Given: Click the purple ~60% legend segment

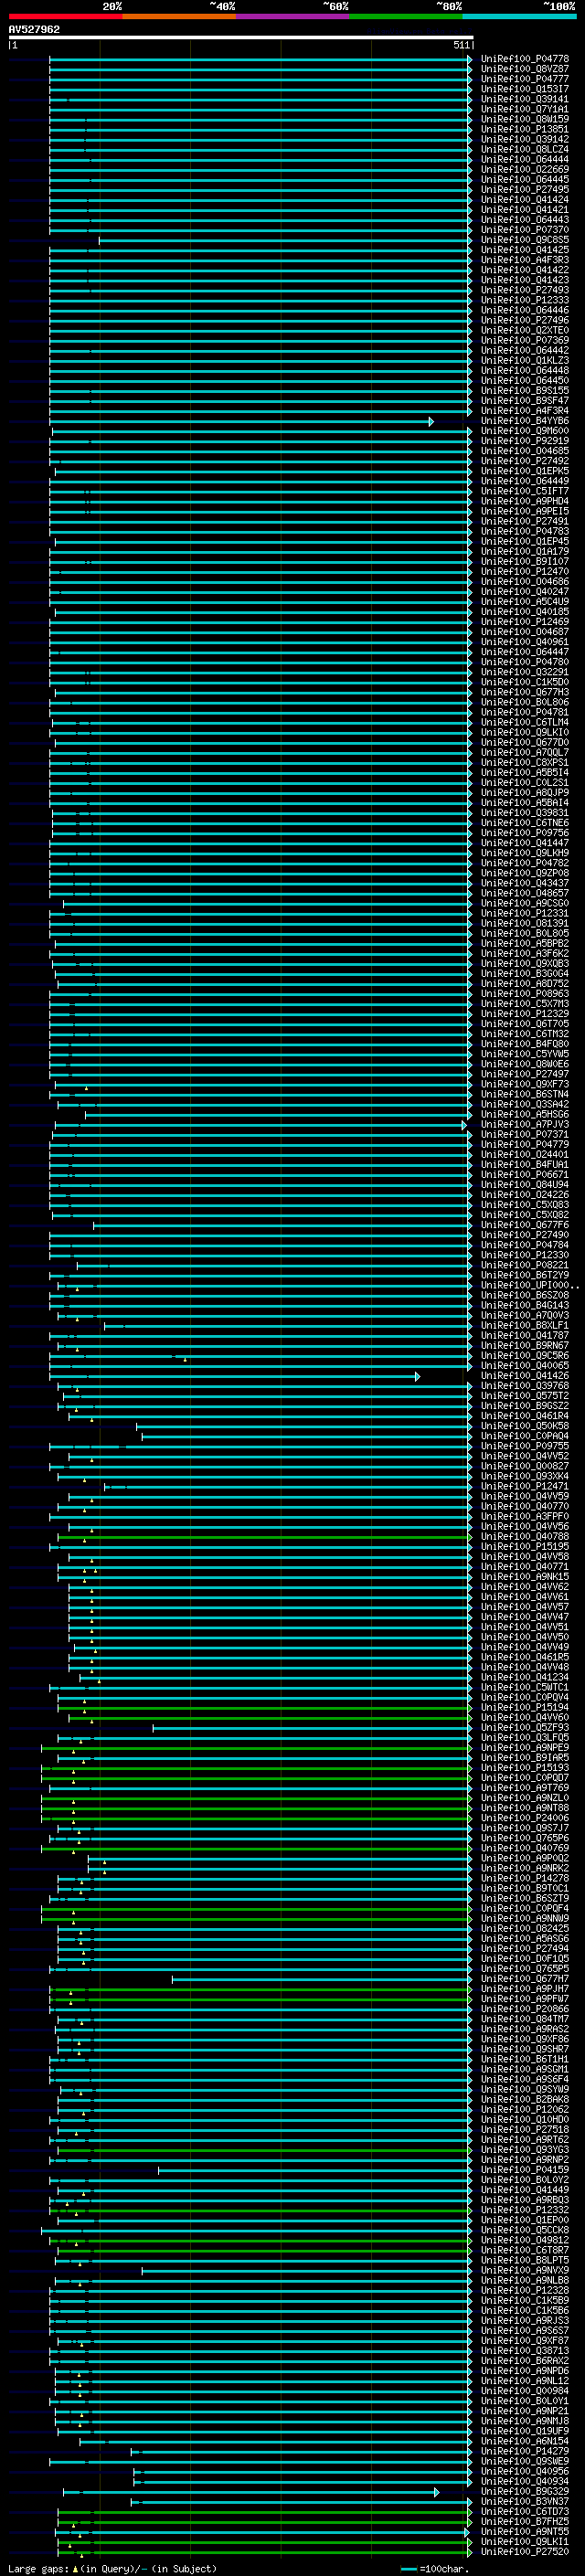Looking at the screenshot, I should click(x=292, y=16).
